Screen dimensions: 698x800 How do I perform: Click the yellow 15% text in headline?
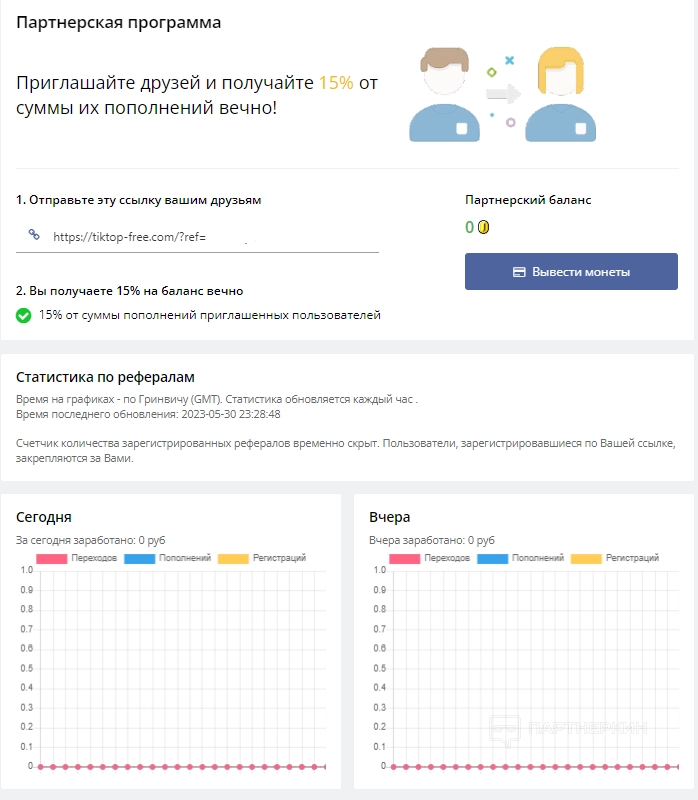click(336, 83)
